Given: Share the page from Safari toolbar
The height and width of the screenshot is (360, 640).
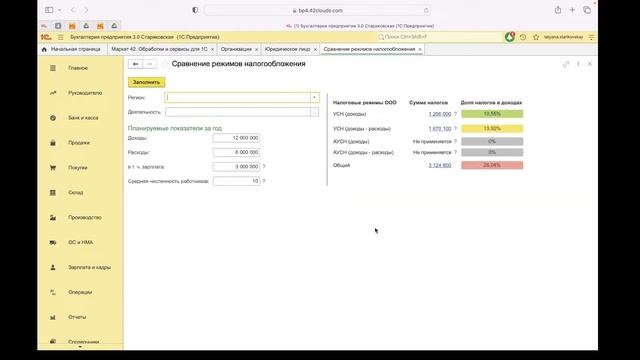Looking at the screenshot, I should coord(558,10).
